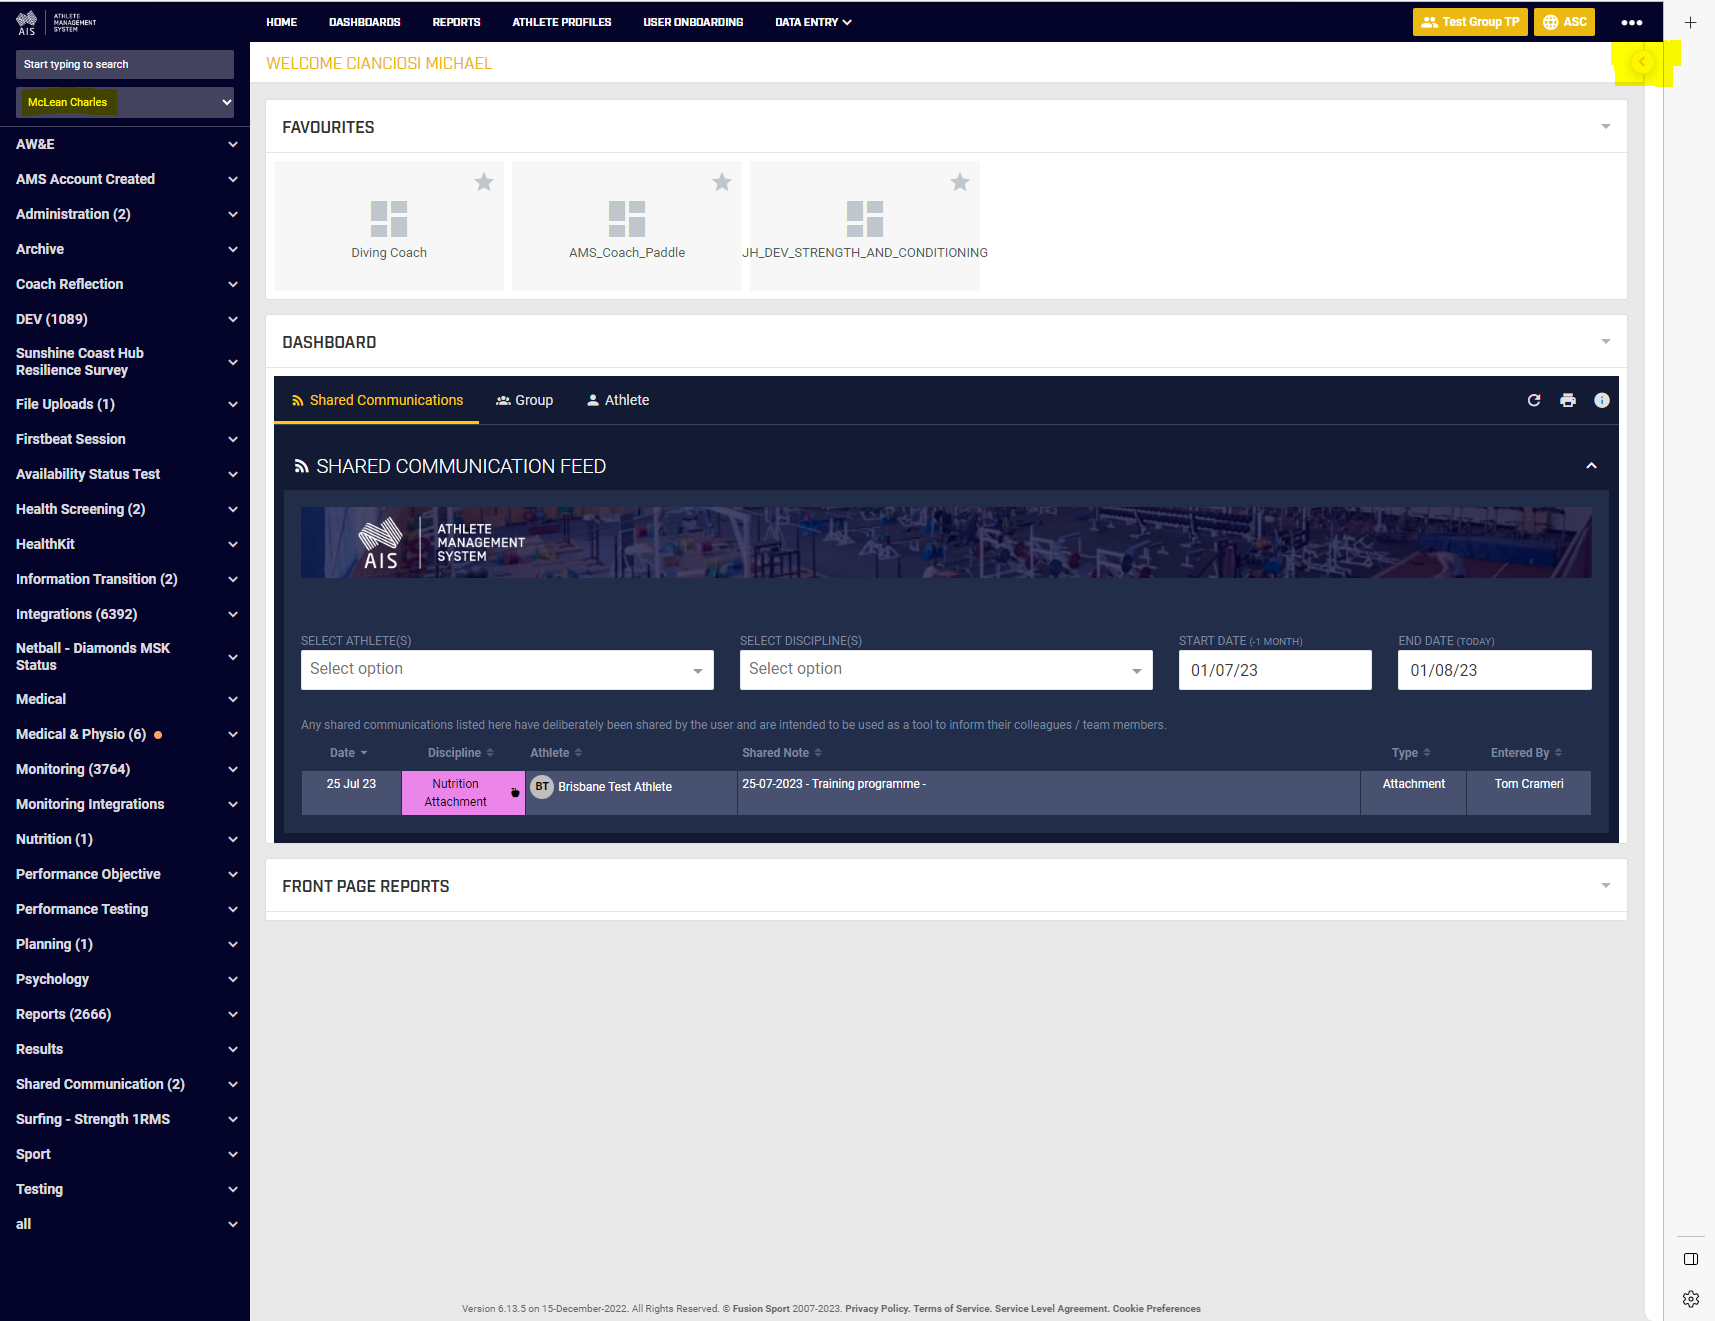Viewport: 1715px width, 1321px height.
Task: Open USER ONBOARDING in top navigation
Action: coord(693,22)
